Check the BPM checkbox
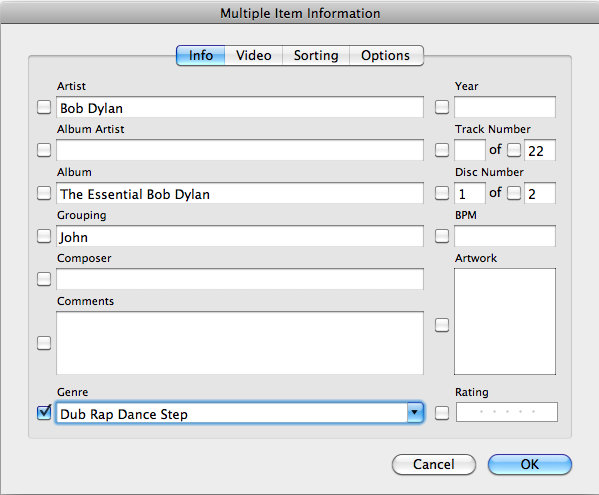This screenshot has width=599, height=495. 442,236
